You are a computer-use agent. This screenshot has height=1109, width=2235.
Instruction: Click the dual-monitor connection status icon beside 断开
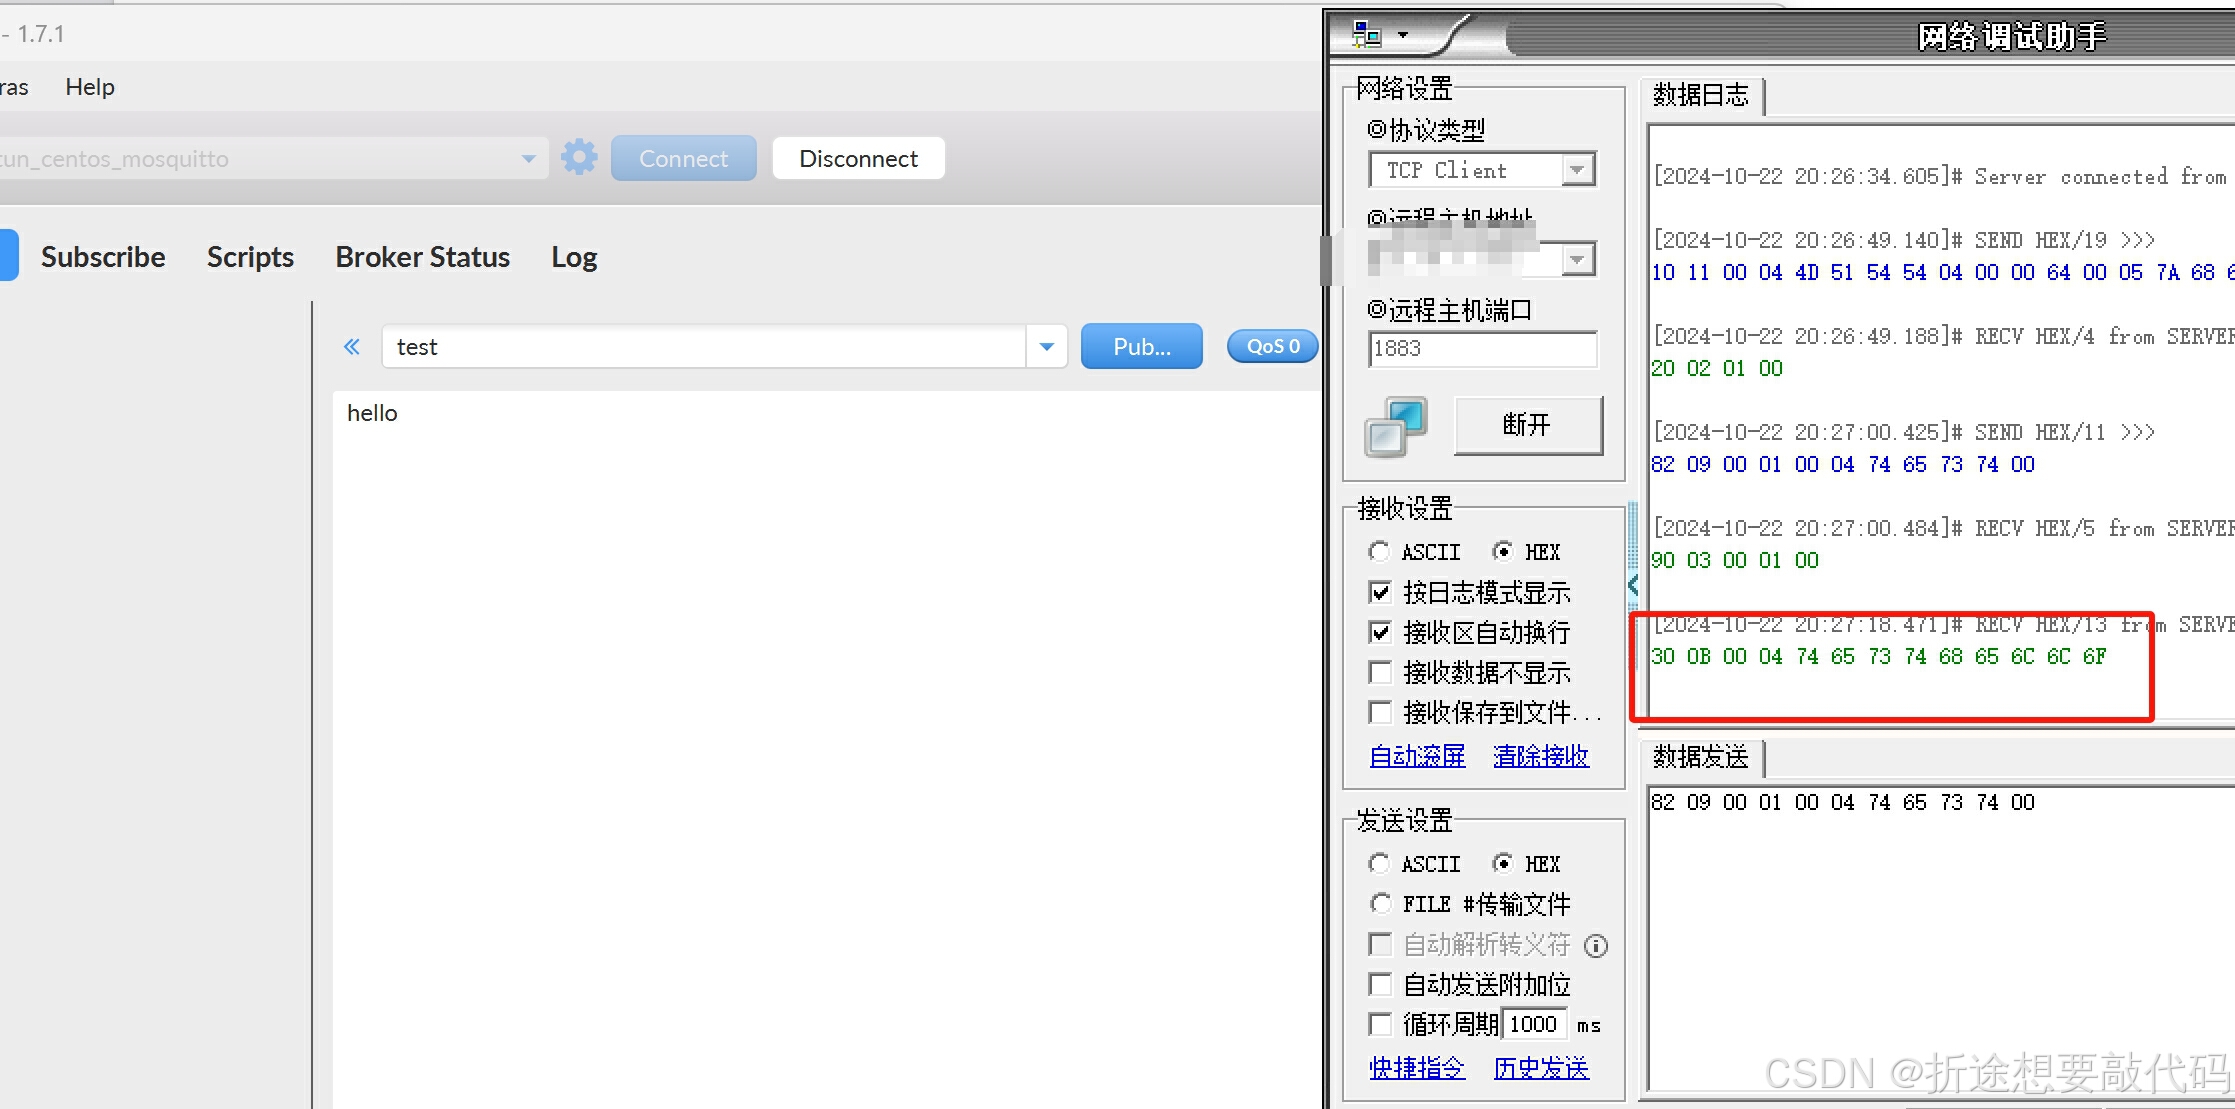[1394, 428]
